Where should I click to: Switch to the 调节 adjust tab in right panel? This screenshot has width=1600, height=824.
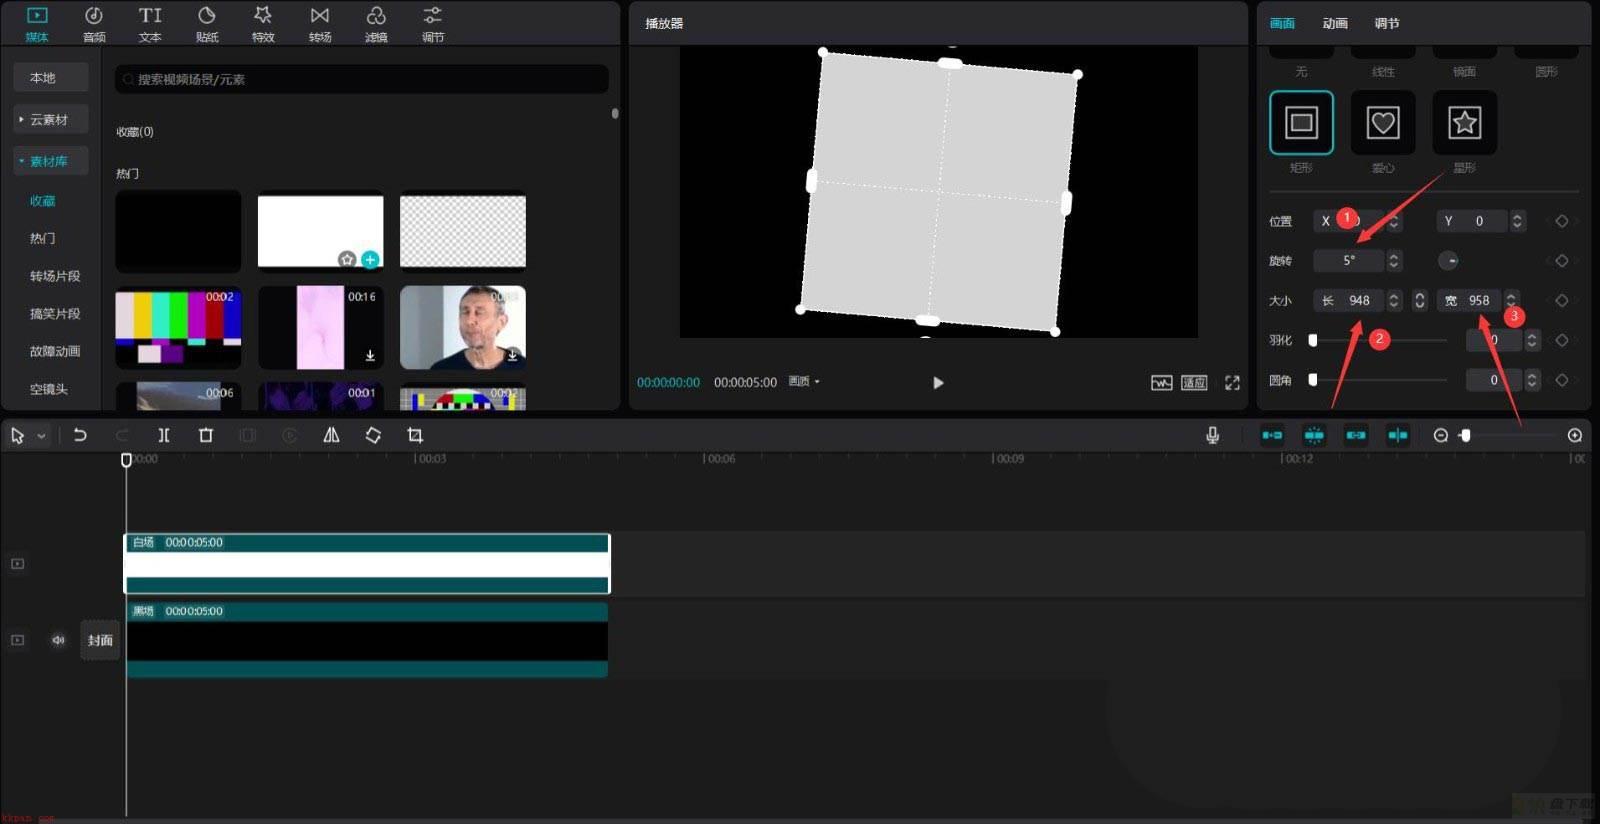click(1387, 23)
